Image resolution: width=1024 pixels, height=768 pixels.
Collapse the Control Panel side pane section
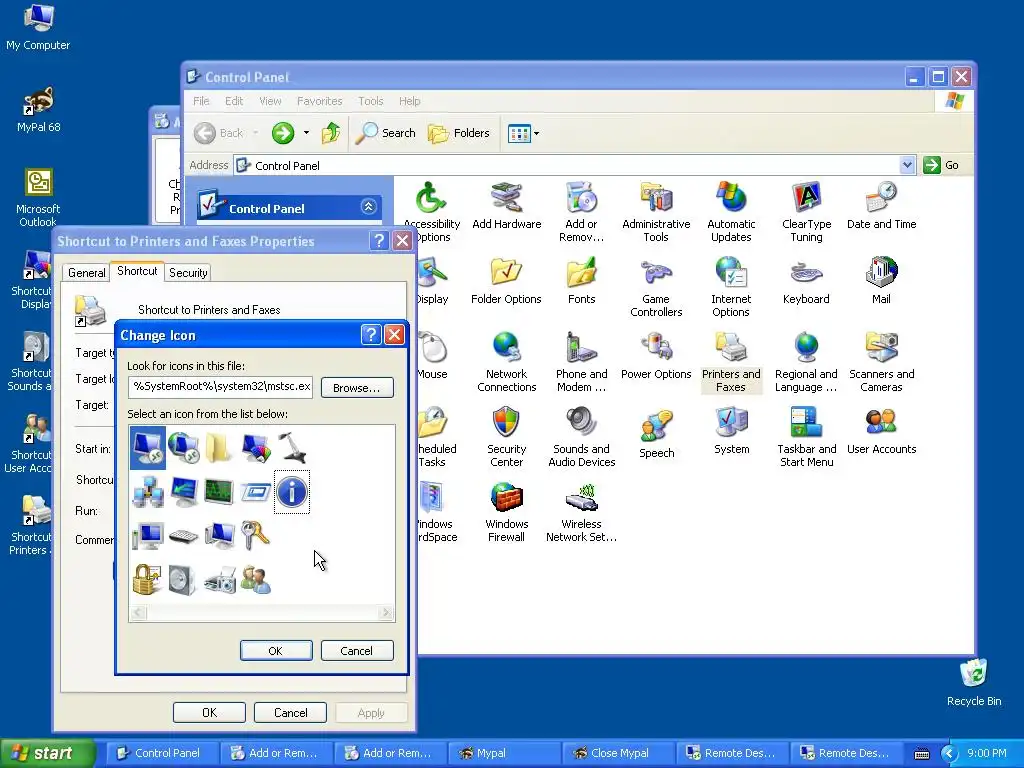368,207
